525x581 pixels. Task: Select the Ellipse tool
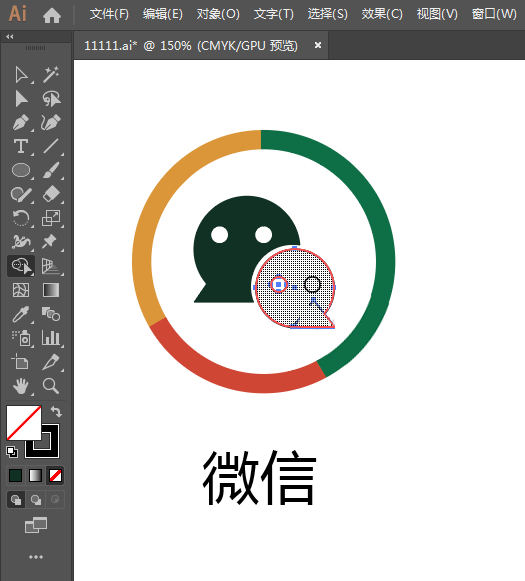click(x=21, y=170)
